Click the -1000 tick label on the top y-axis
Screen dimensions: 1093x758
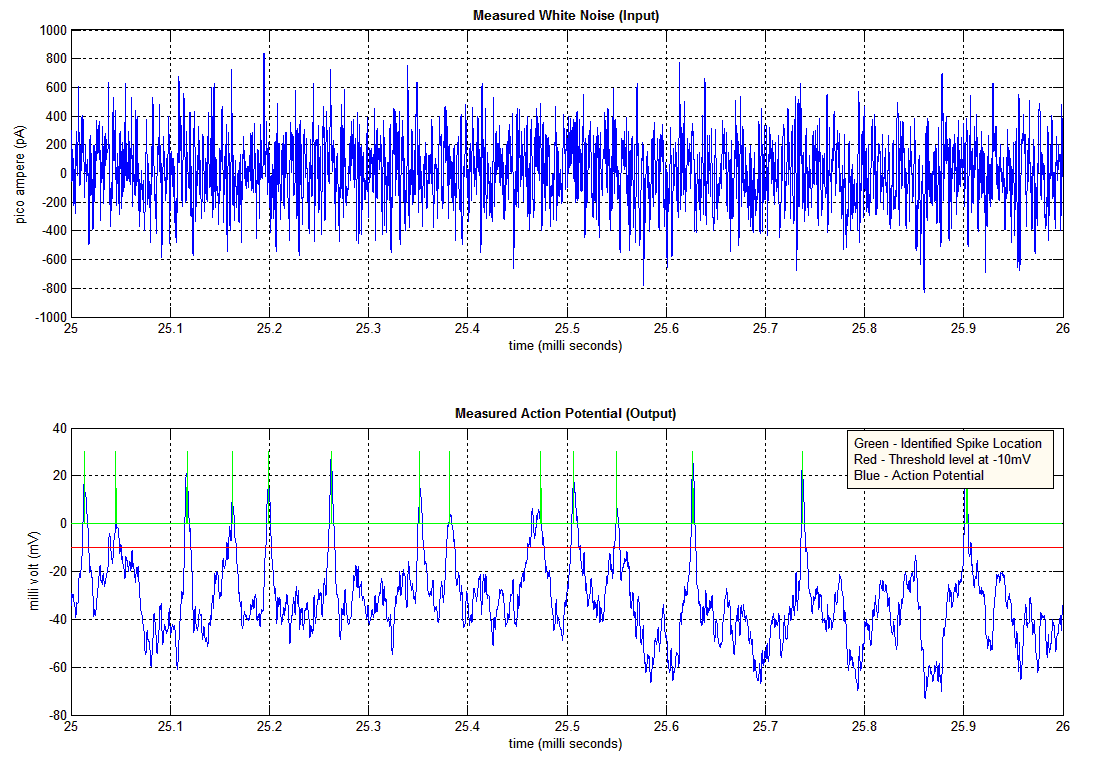50,318
